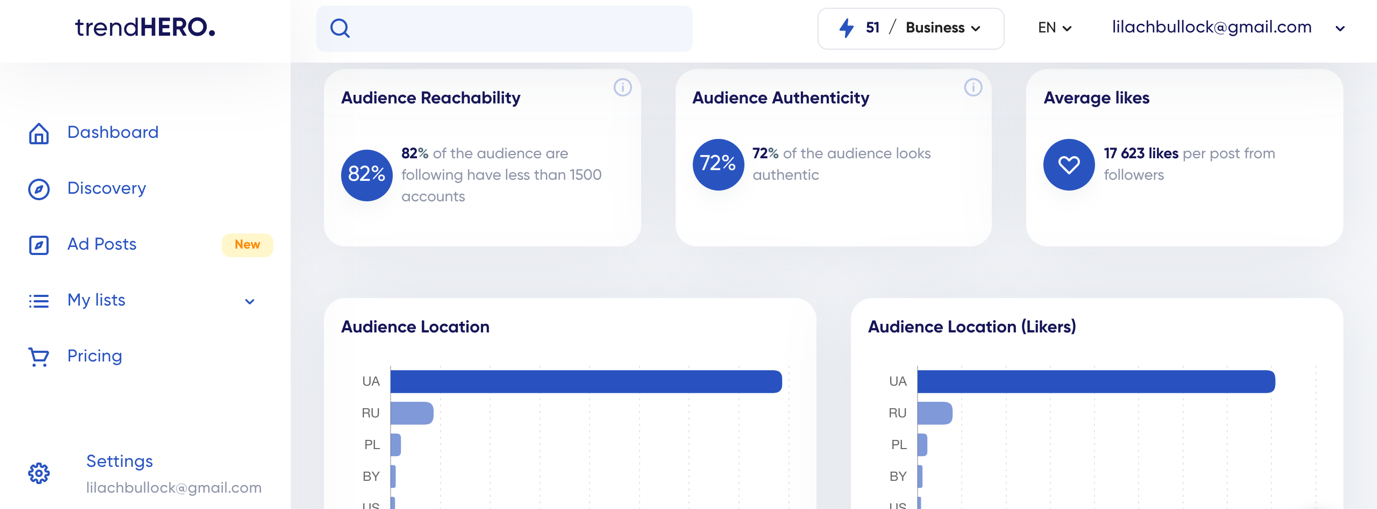
Task: Open the Discovery page
Action: click(106, 188)
